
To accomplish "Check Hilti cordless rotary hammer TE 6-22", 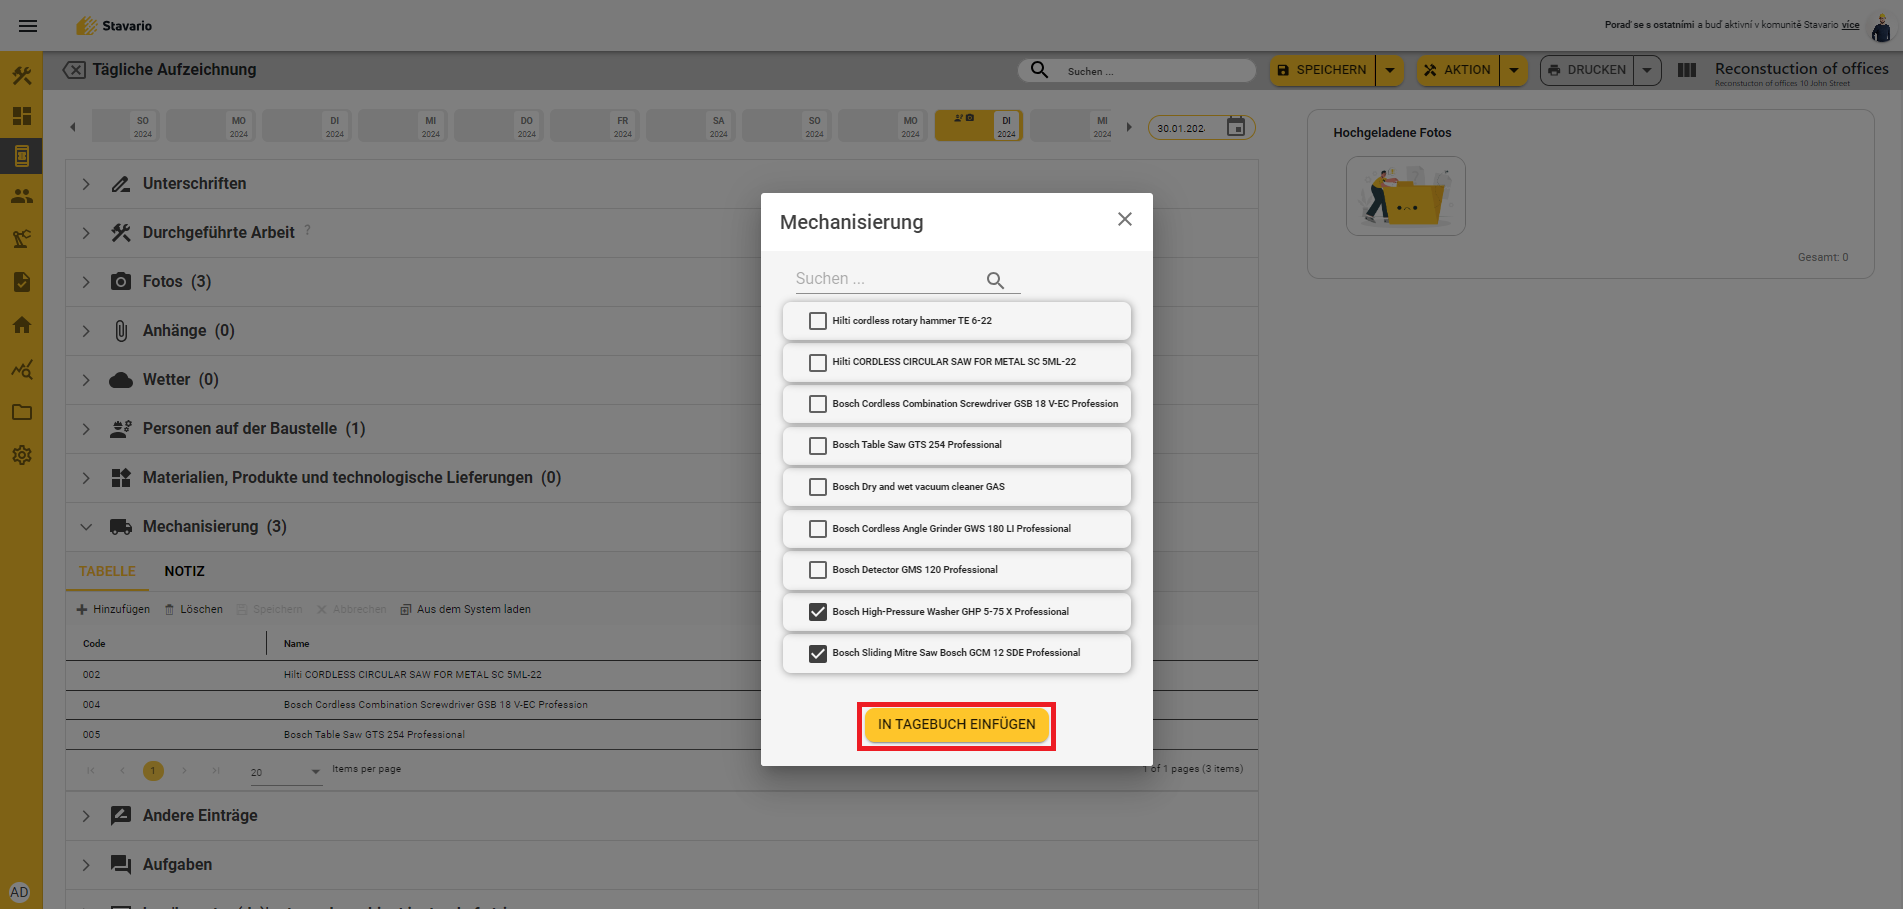I will [818, 321].
